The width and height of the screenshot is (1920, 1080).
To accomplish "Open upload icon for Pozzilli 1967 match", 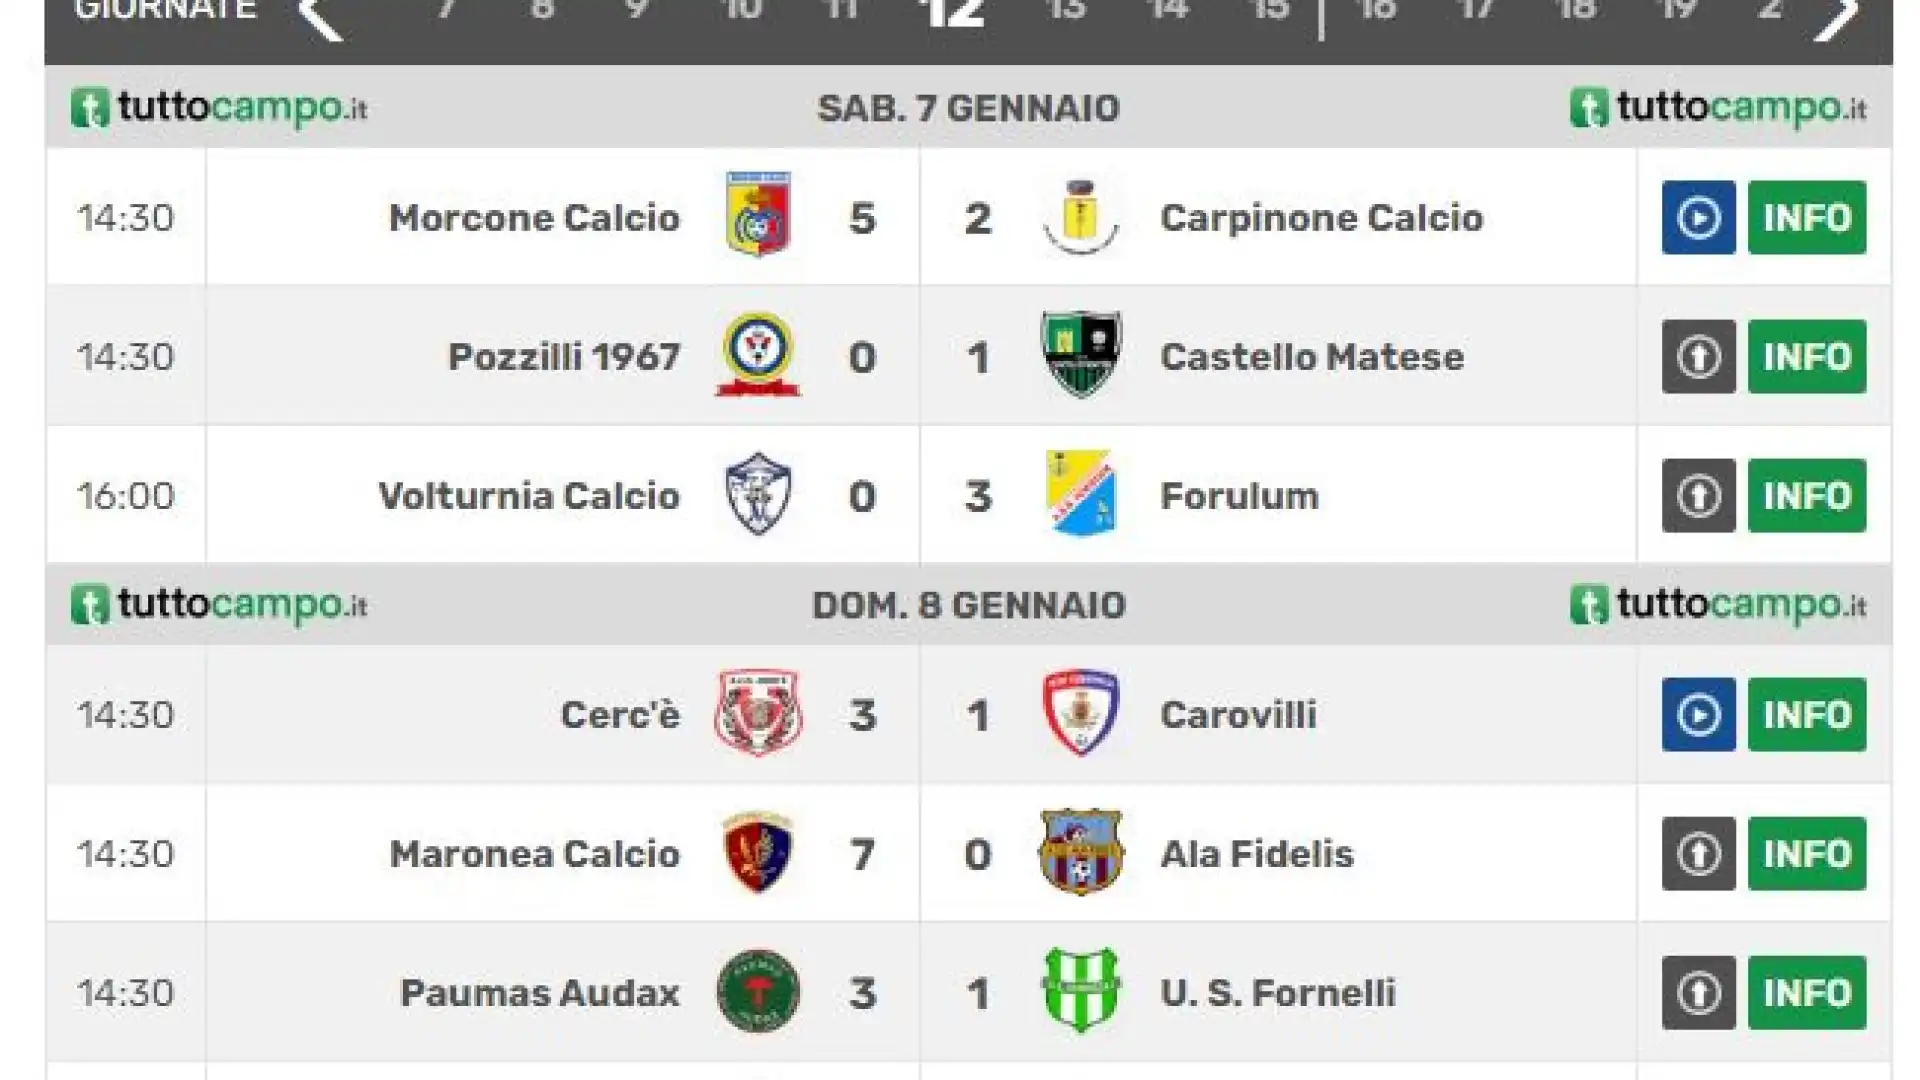I will (x=1698, y=356).
